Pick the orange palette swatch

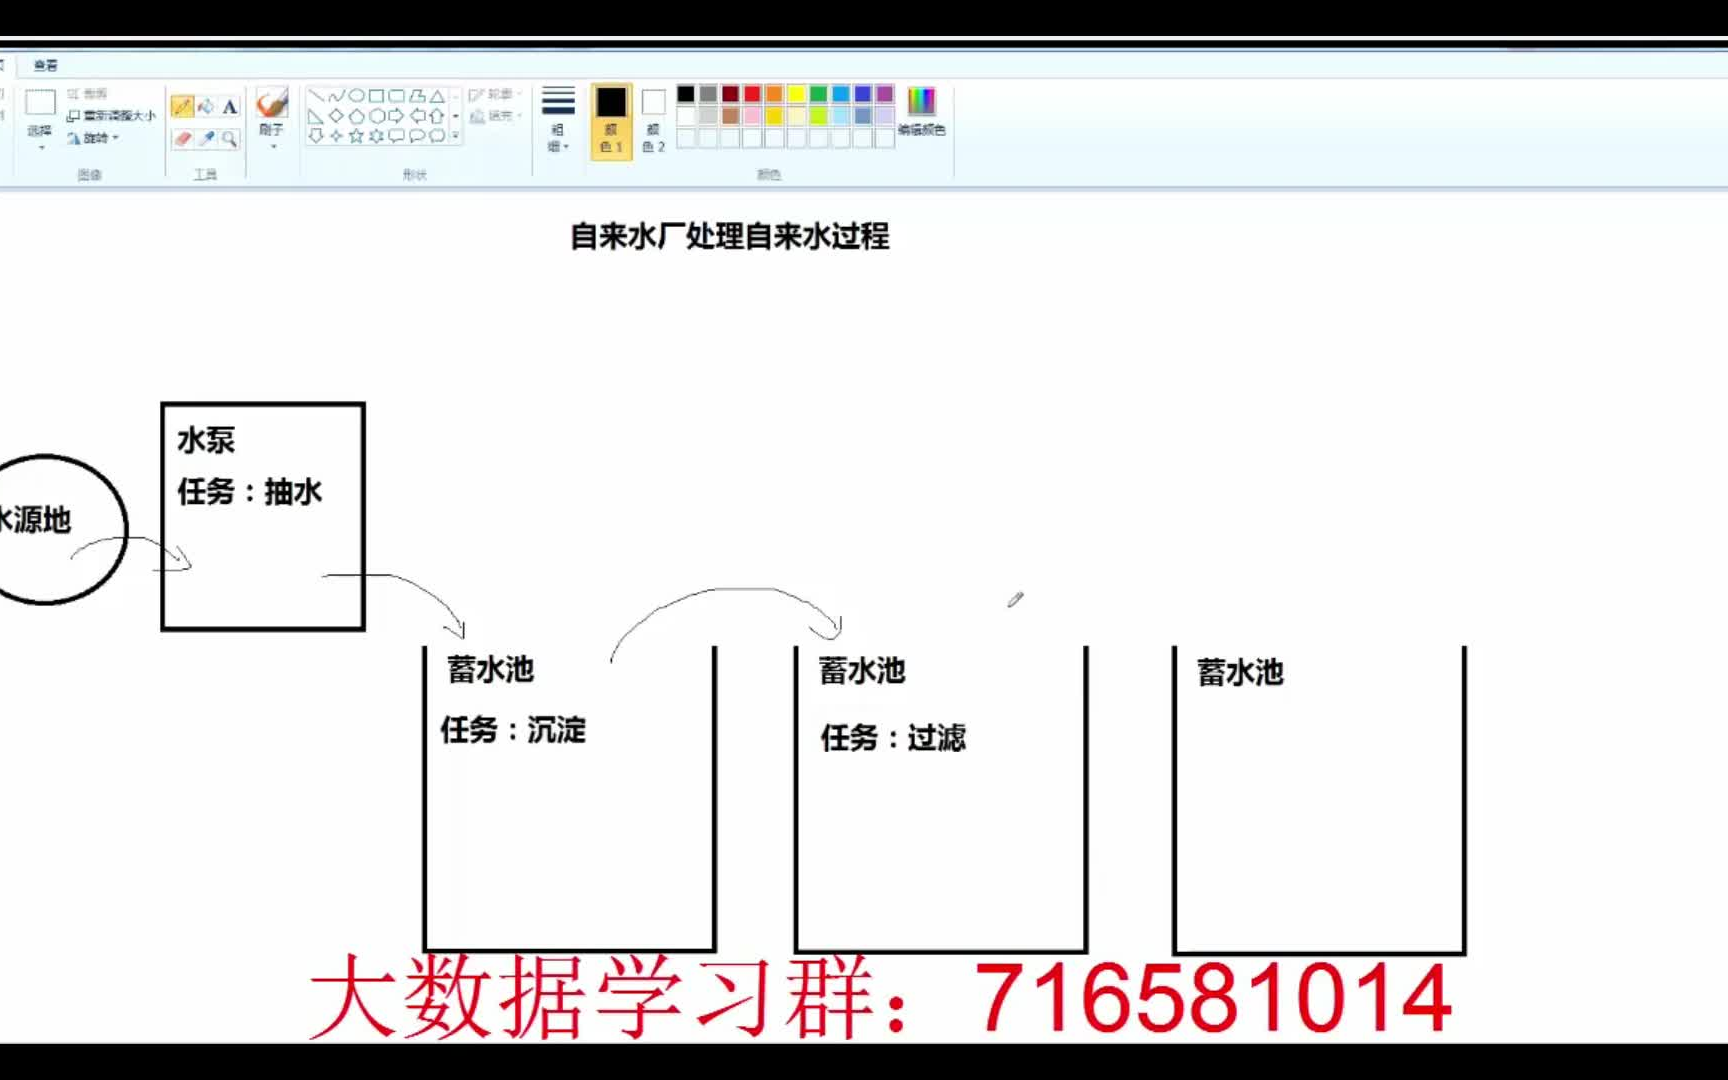(774, 94)
